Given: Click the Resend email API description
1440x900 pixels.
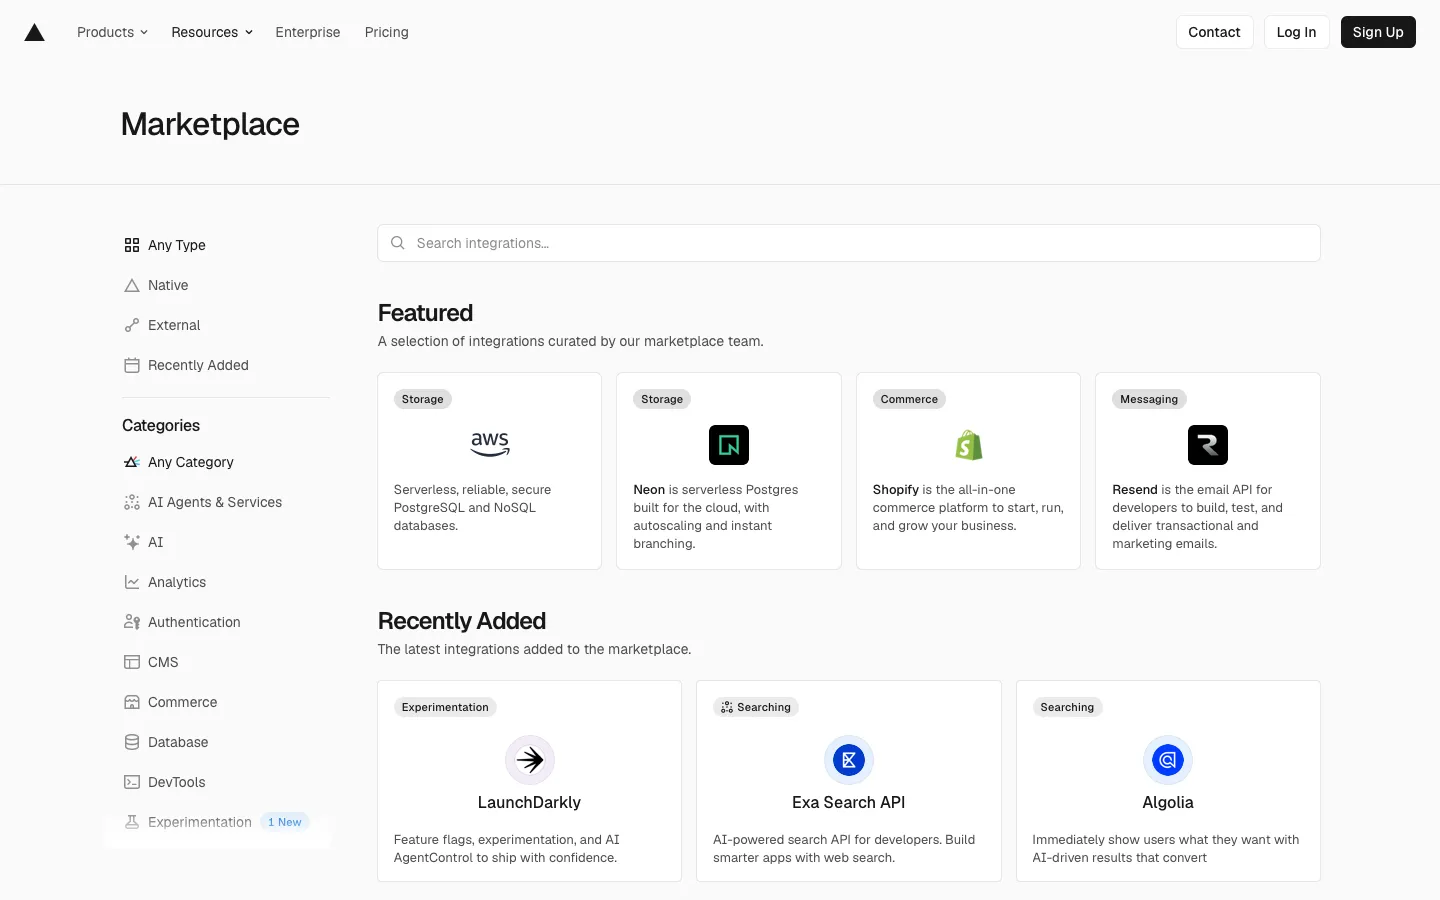Looking at the screenshot, I should click(x=1198, y=517).
